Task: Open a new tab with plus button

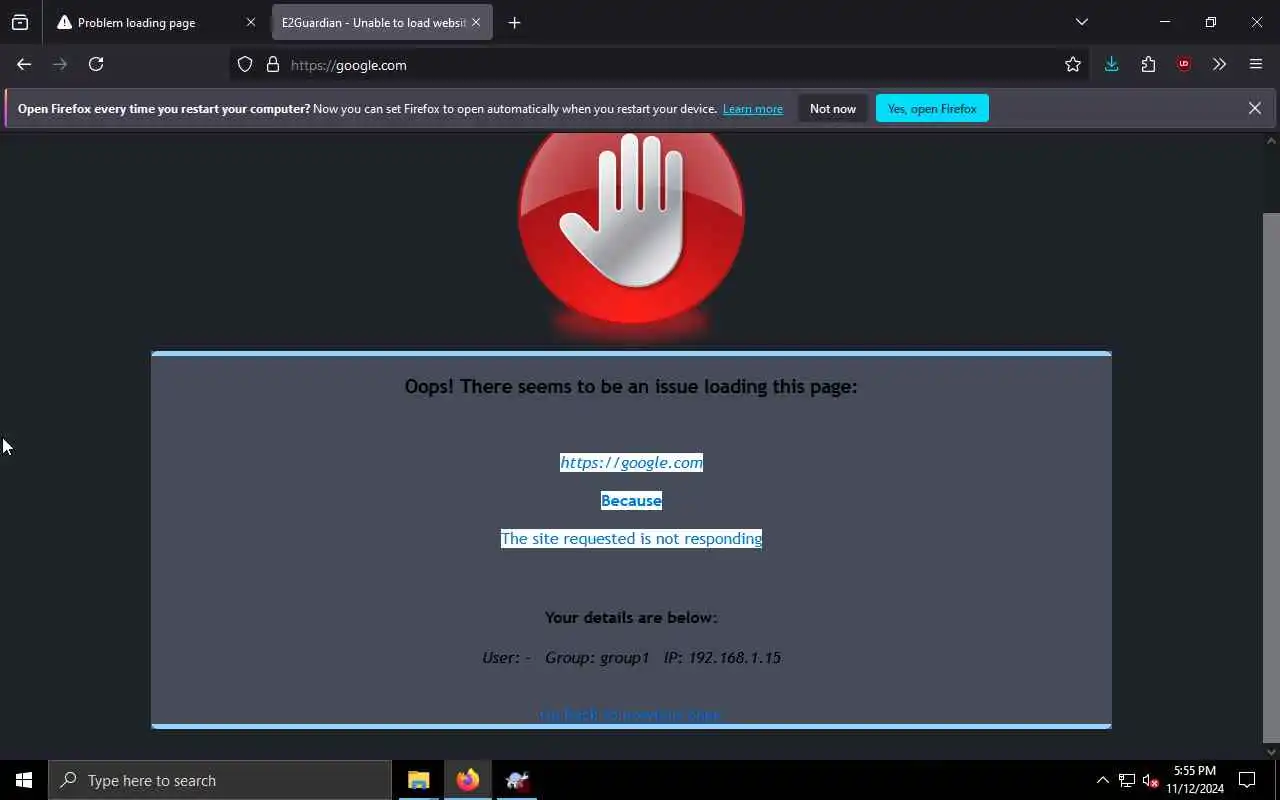Action: point(514,22)
